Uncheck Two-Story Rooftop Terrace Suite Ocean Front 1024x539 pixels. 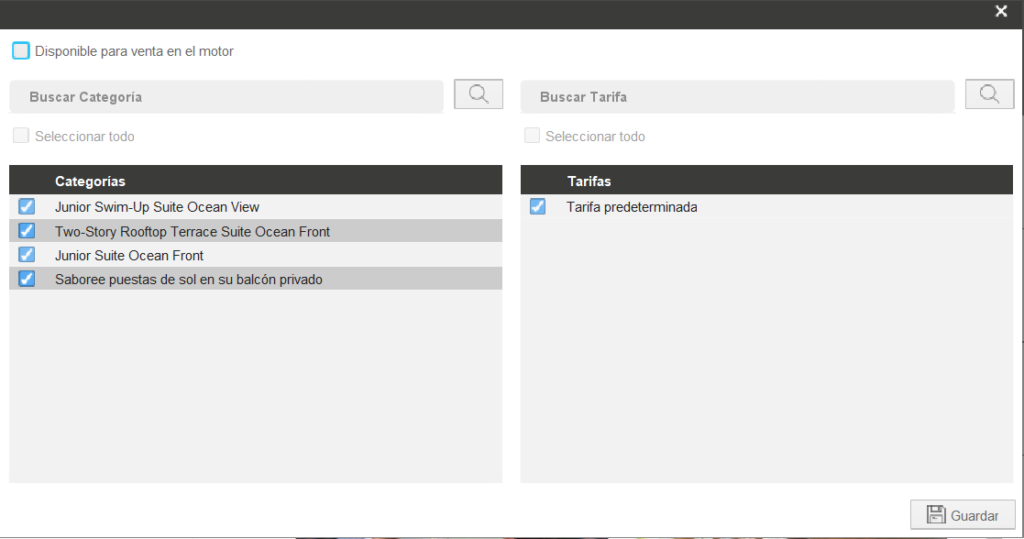[27, 231]
